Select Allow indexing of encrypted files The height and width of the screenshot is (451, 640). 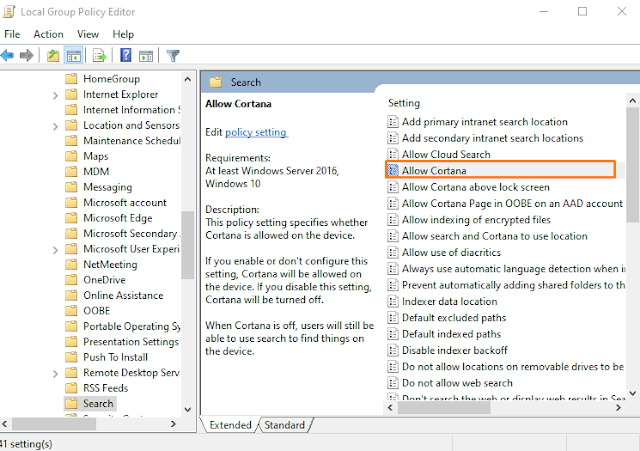[x=476, y=220]
